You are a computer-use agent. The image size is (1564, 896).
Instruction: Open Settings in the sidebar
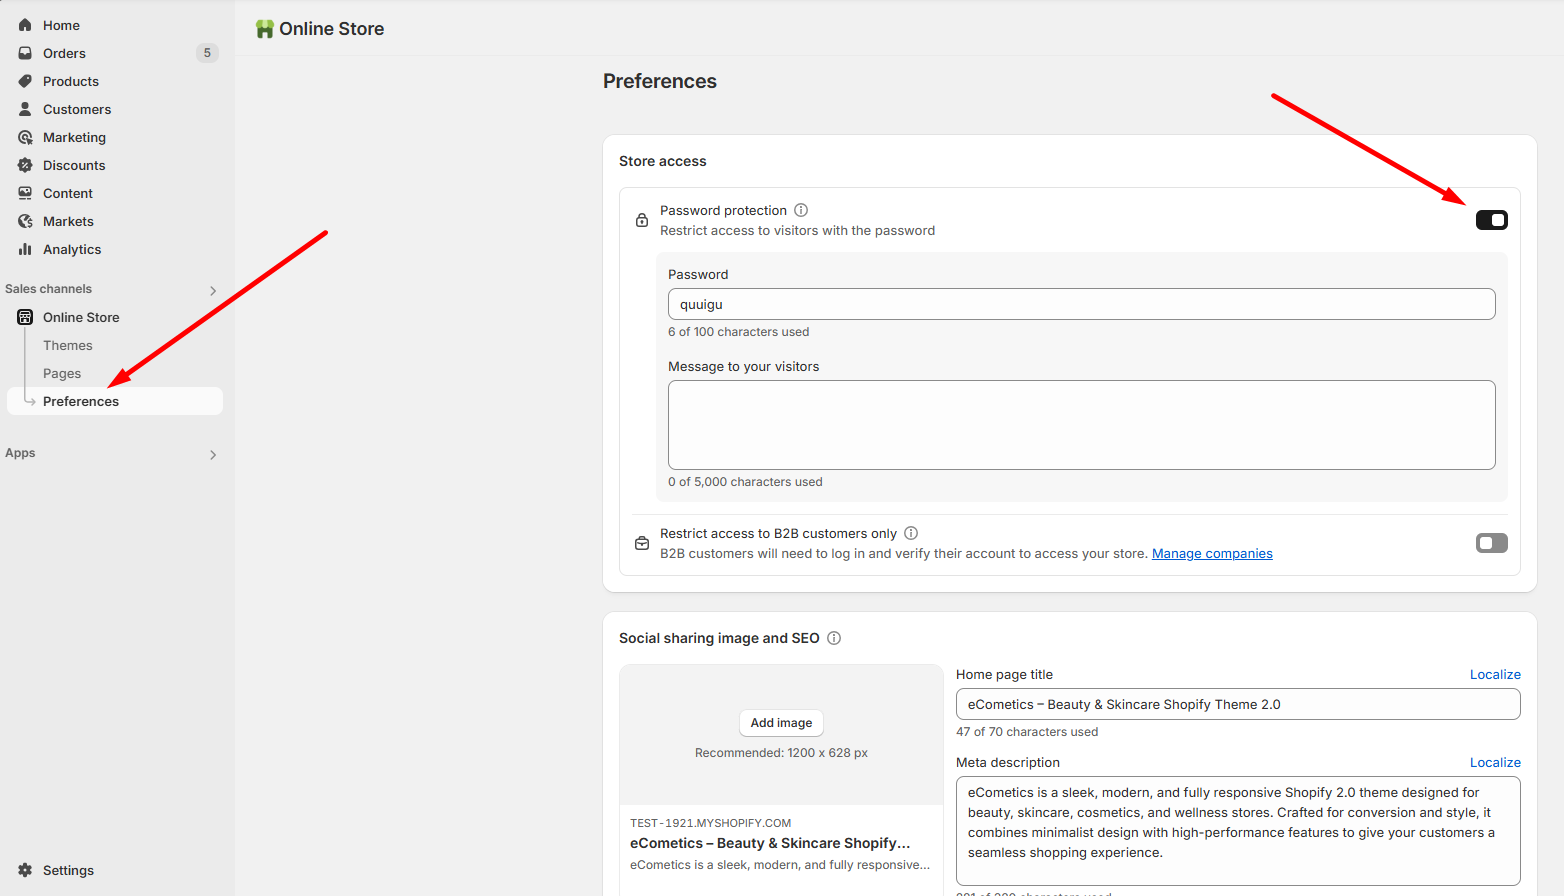tap(68, 870)
